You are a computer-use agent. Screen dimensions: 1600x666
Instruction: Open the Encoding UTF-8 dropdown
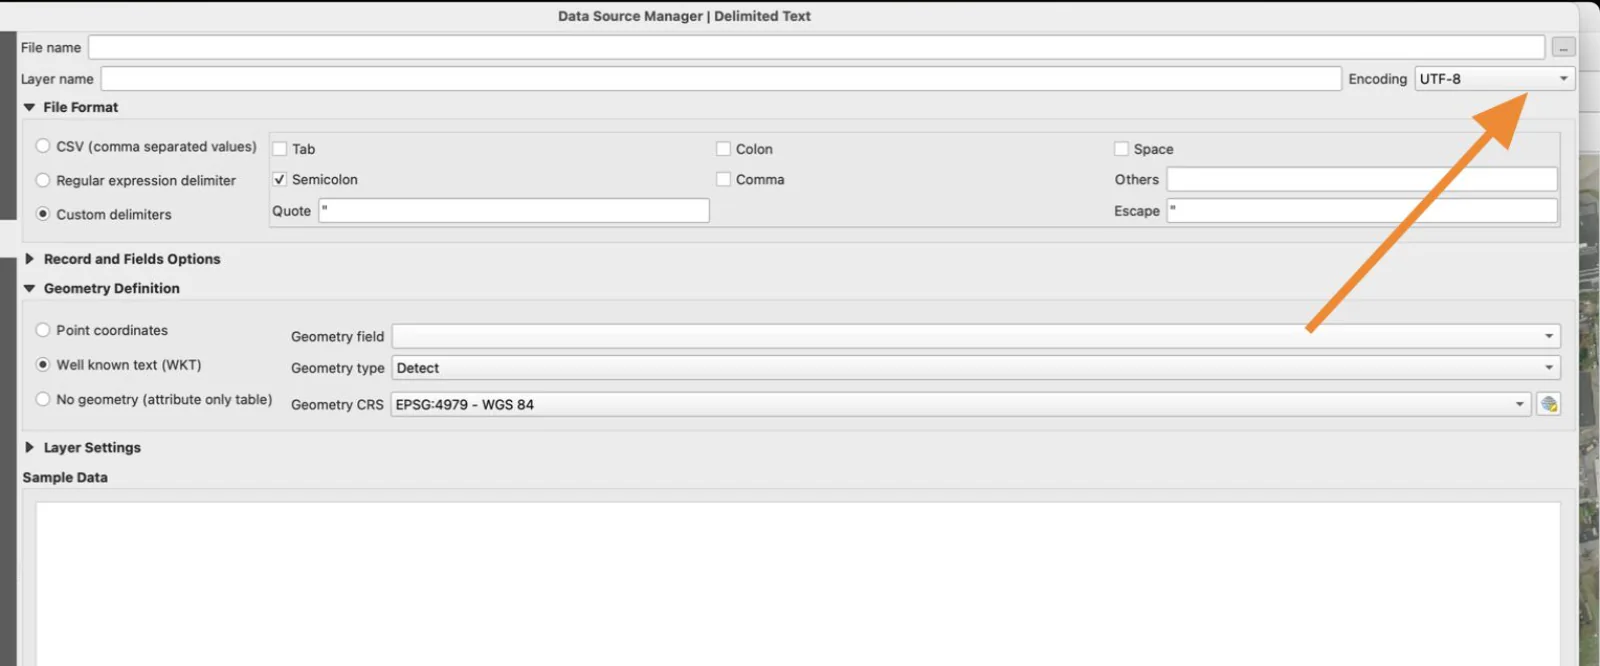(x=1494, y=79)
